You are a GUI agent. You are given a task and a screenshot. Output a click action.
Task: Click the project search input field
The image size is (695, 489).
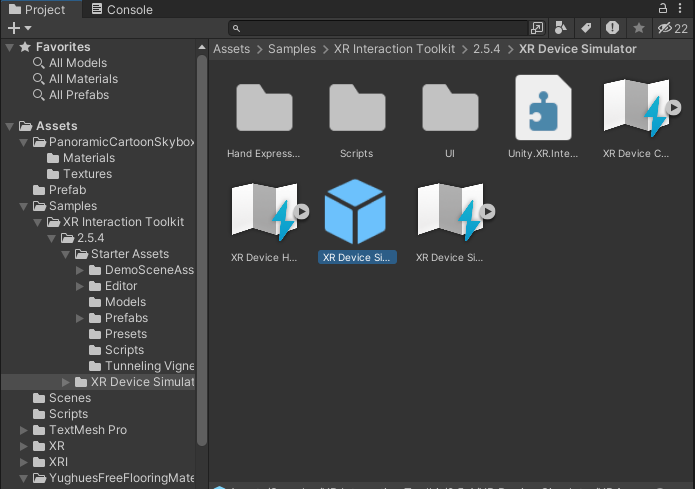point(379,28)
